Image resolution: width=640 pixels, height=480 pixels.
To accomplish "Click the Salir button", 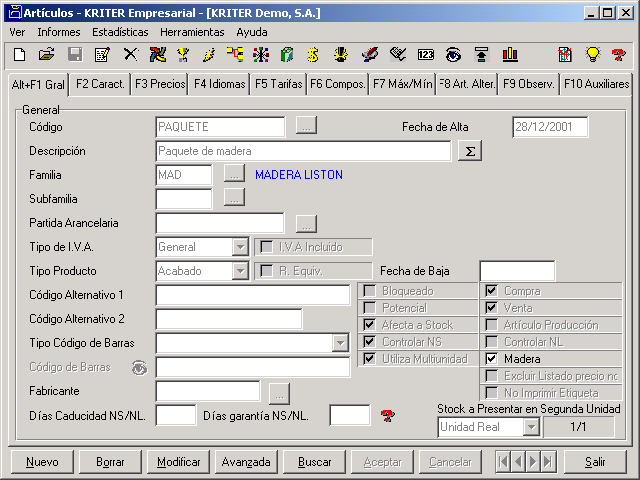I will 595,462.
